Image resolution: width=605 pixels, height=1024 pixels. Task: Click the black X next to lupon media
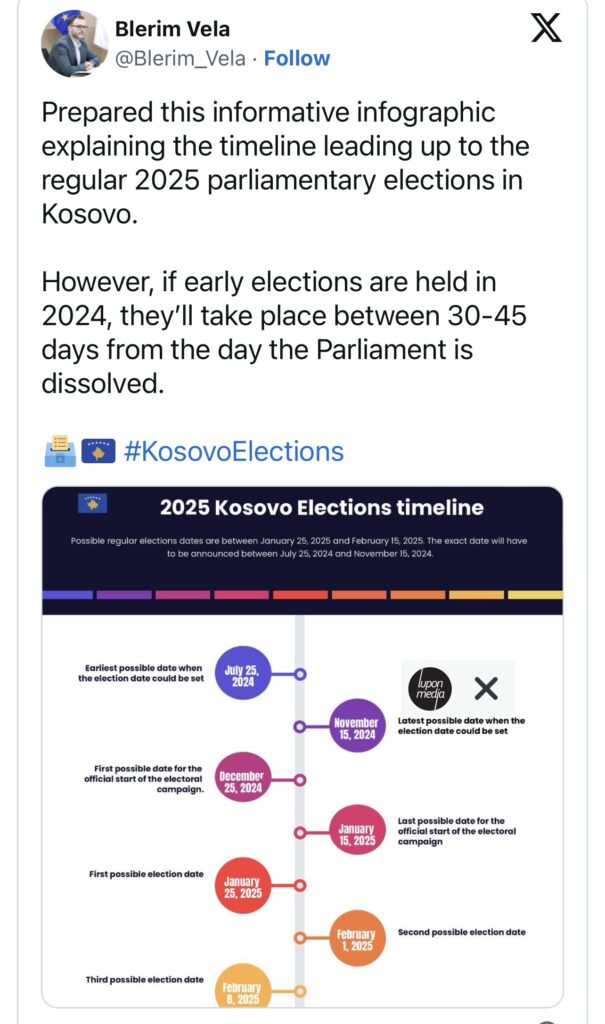485,688
